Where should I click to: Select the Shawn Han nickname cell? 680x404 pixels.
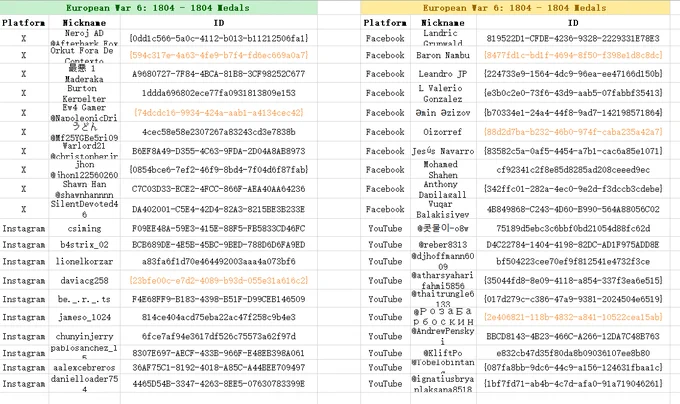[x=84, y=189]
